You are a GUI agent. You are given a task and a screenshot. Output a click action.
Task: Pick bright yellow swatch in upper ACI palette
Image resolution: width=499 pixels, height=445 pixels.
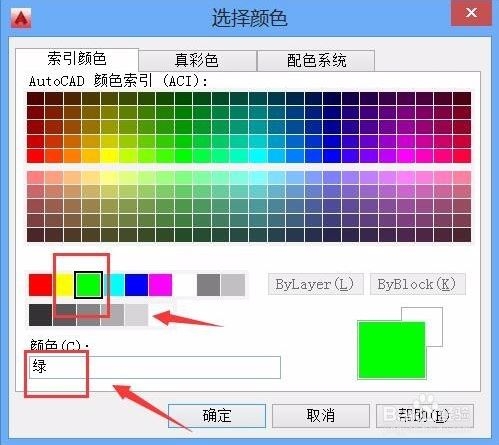click(109, 156)
